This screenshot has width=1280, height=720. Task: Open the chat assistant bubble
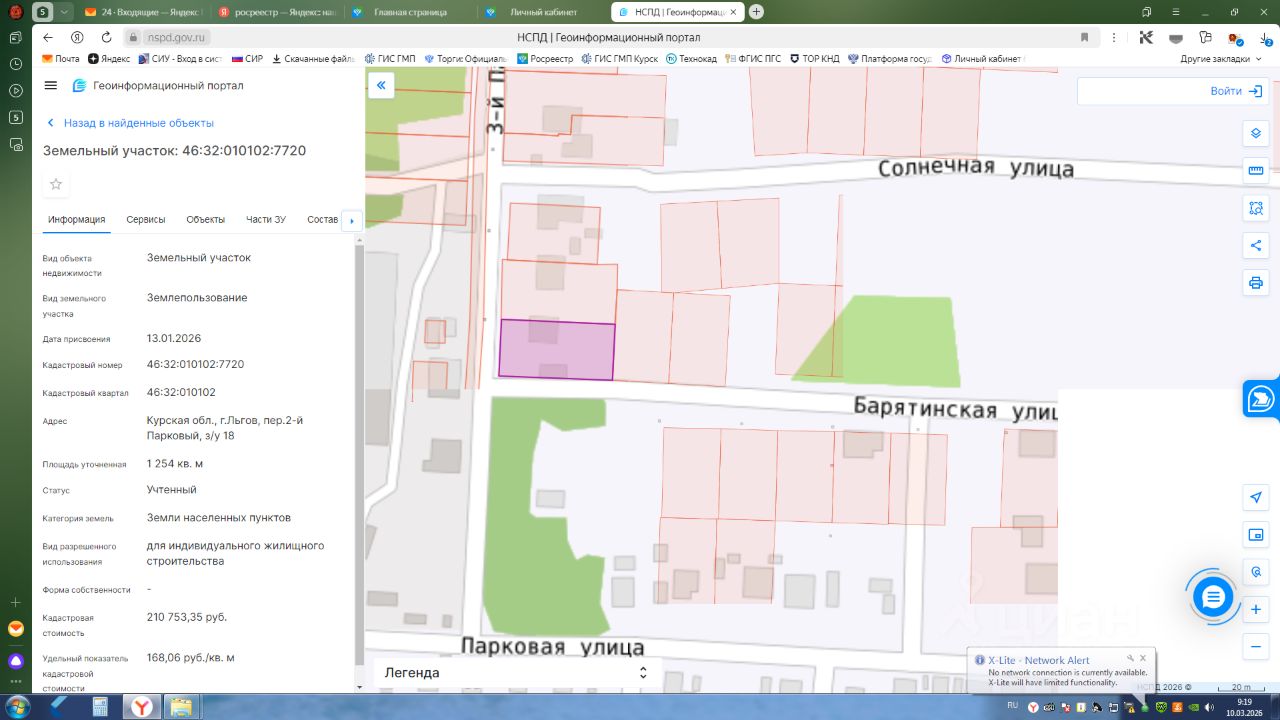click(1213, 597)
